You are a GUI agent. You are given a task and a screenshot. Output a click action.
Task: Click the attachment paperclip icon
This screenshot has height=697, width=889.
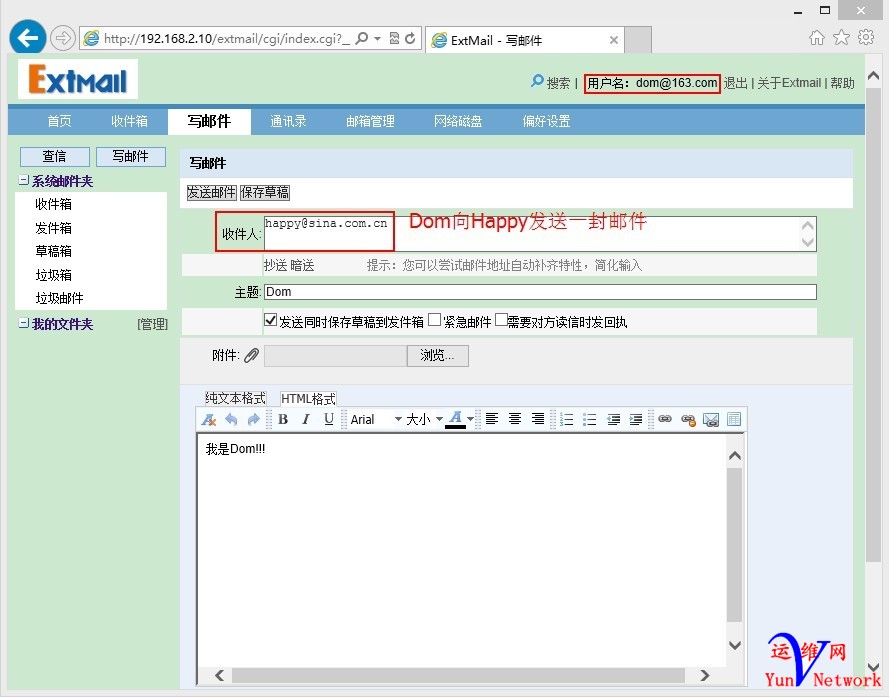(252, 356)
